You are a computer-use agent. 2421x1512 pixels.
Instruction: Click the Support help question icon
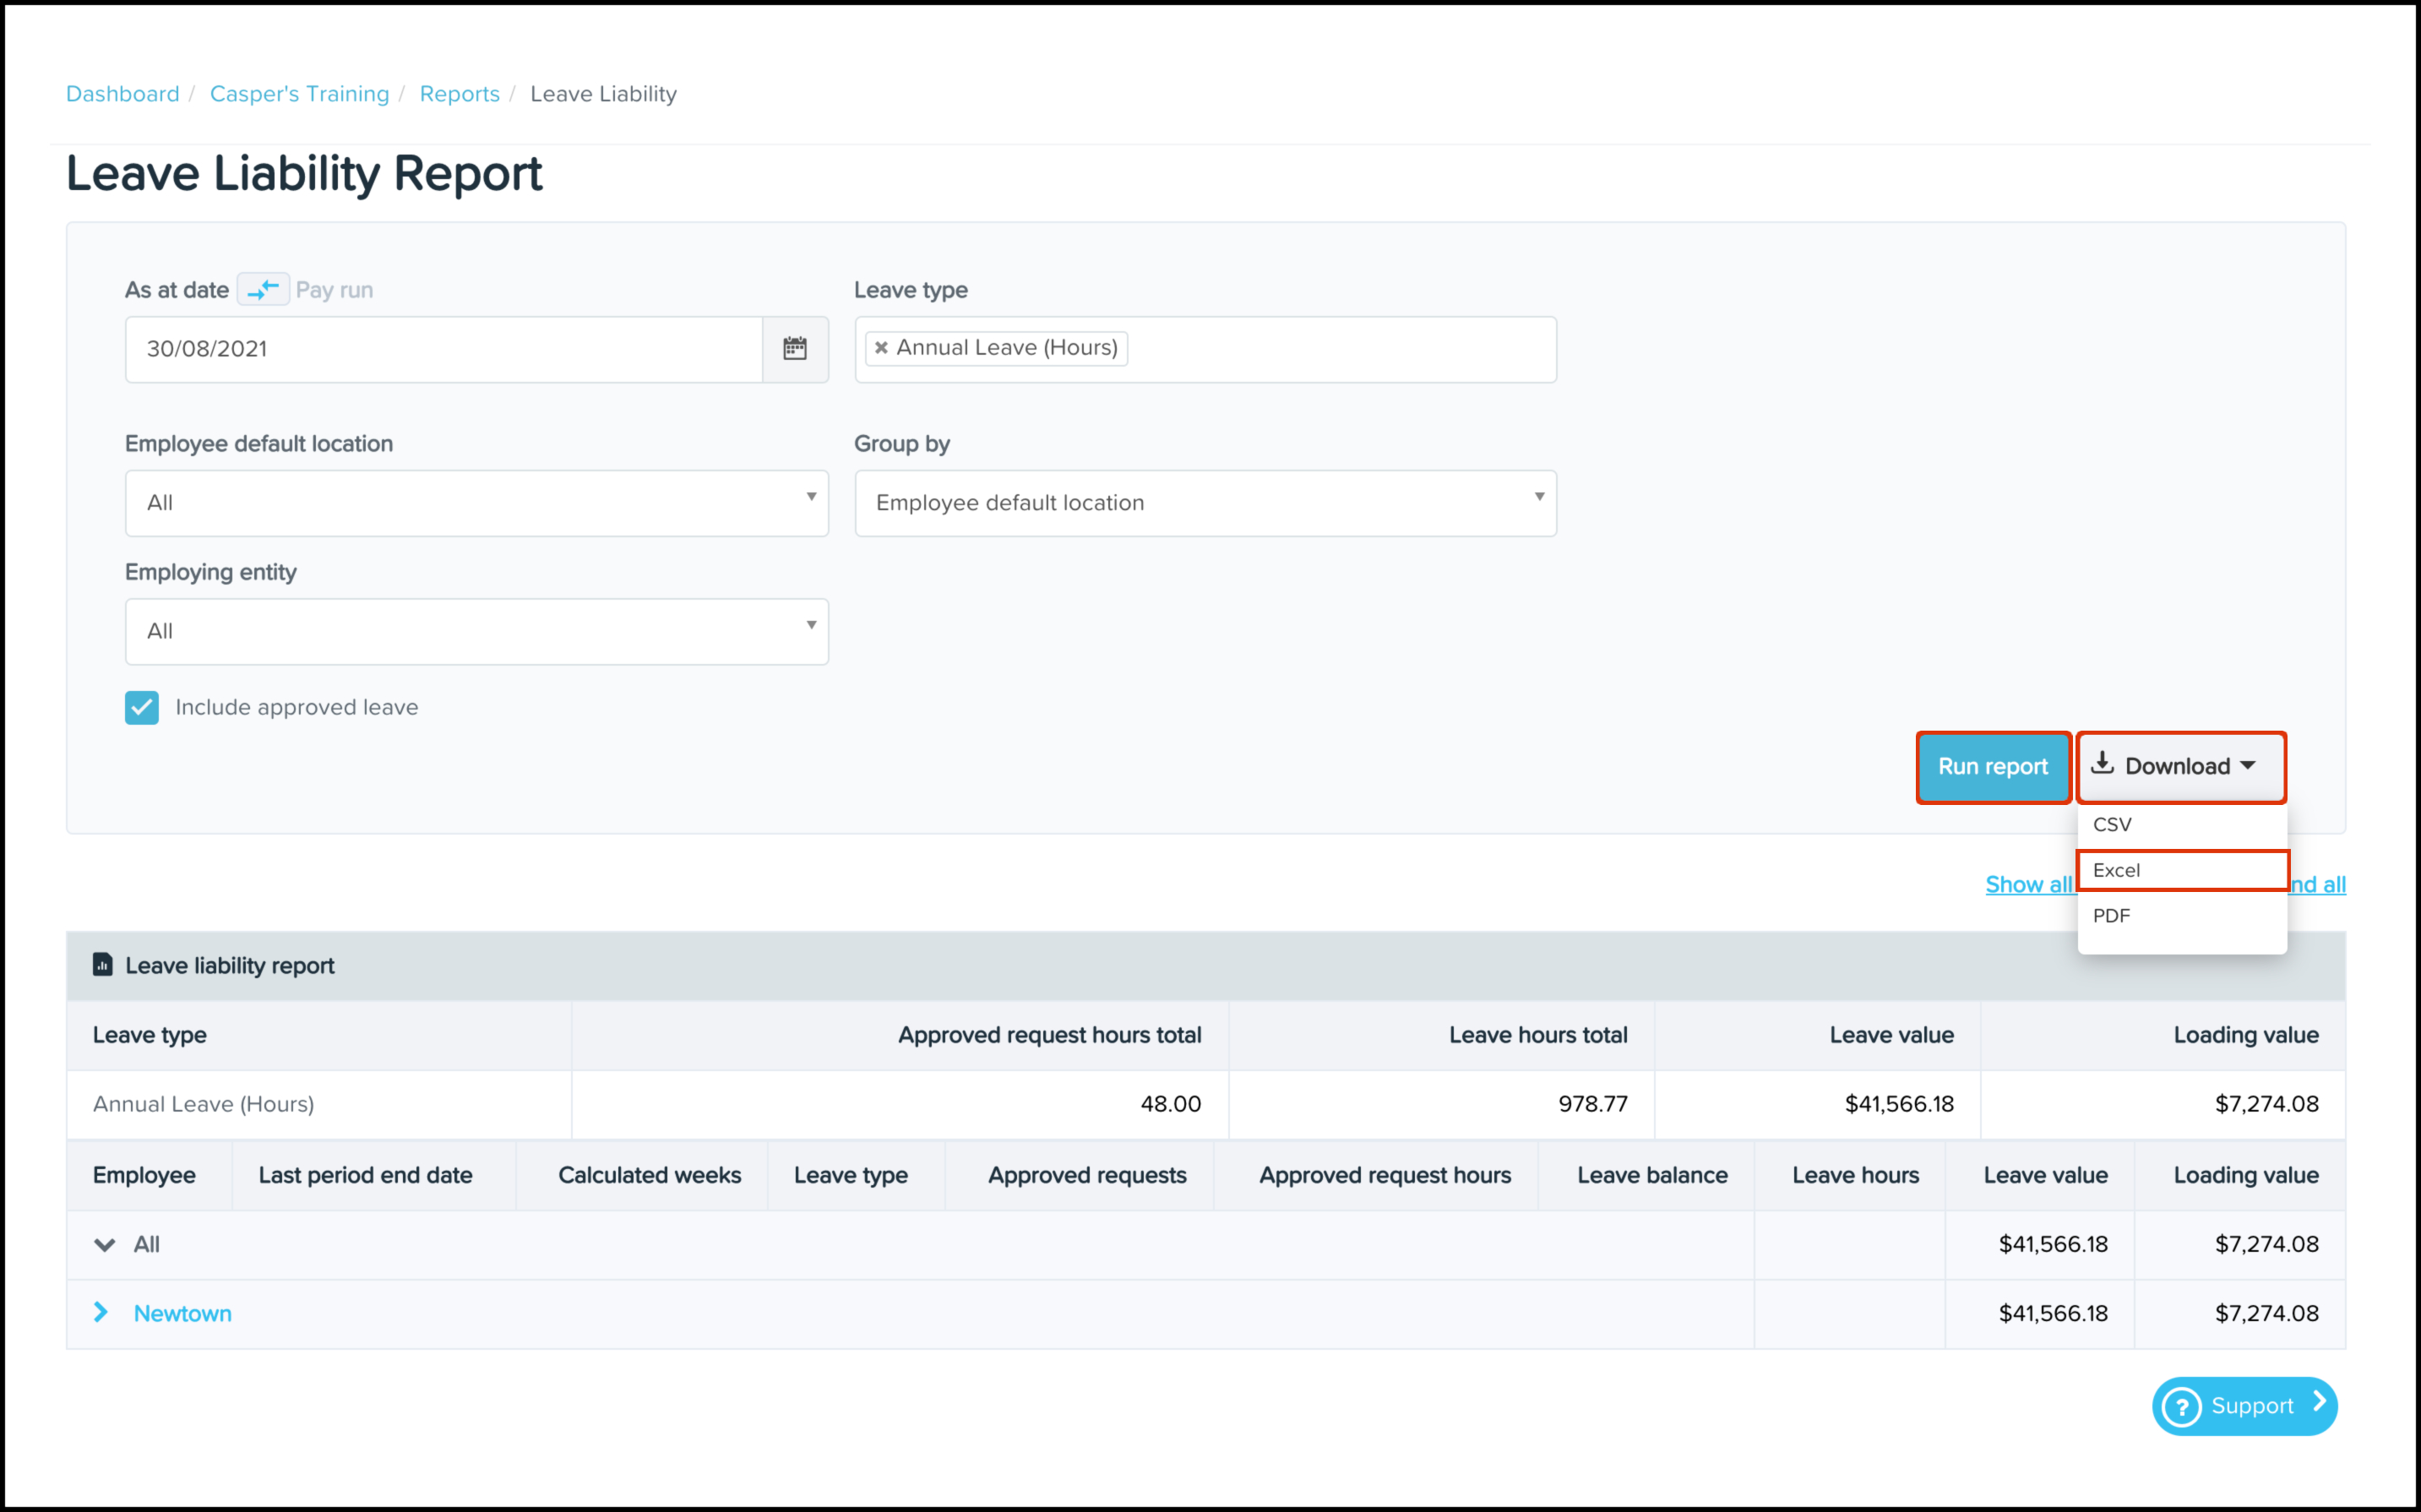(x=2181, y=1406)
